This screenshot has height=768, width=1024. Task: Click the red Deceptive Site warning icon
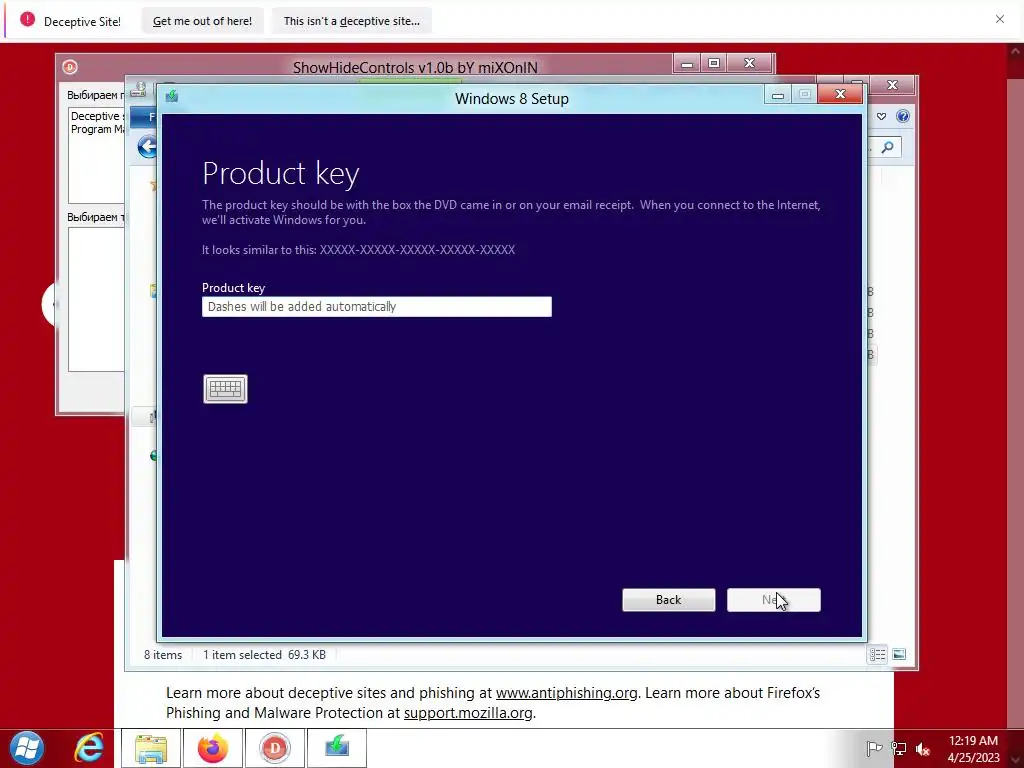(27, 20)
